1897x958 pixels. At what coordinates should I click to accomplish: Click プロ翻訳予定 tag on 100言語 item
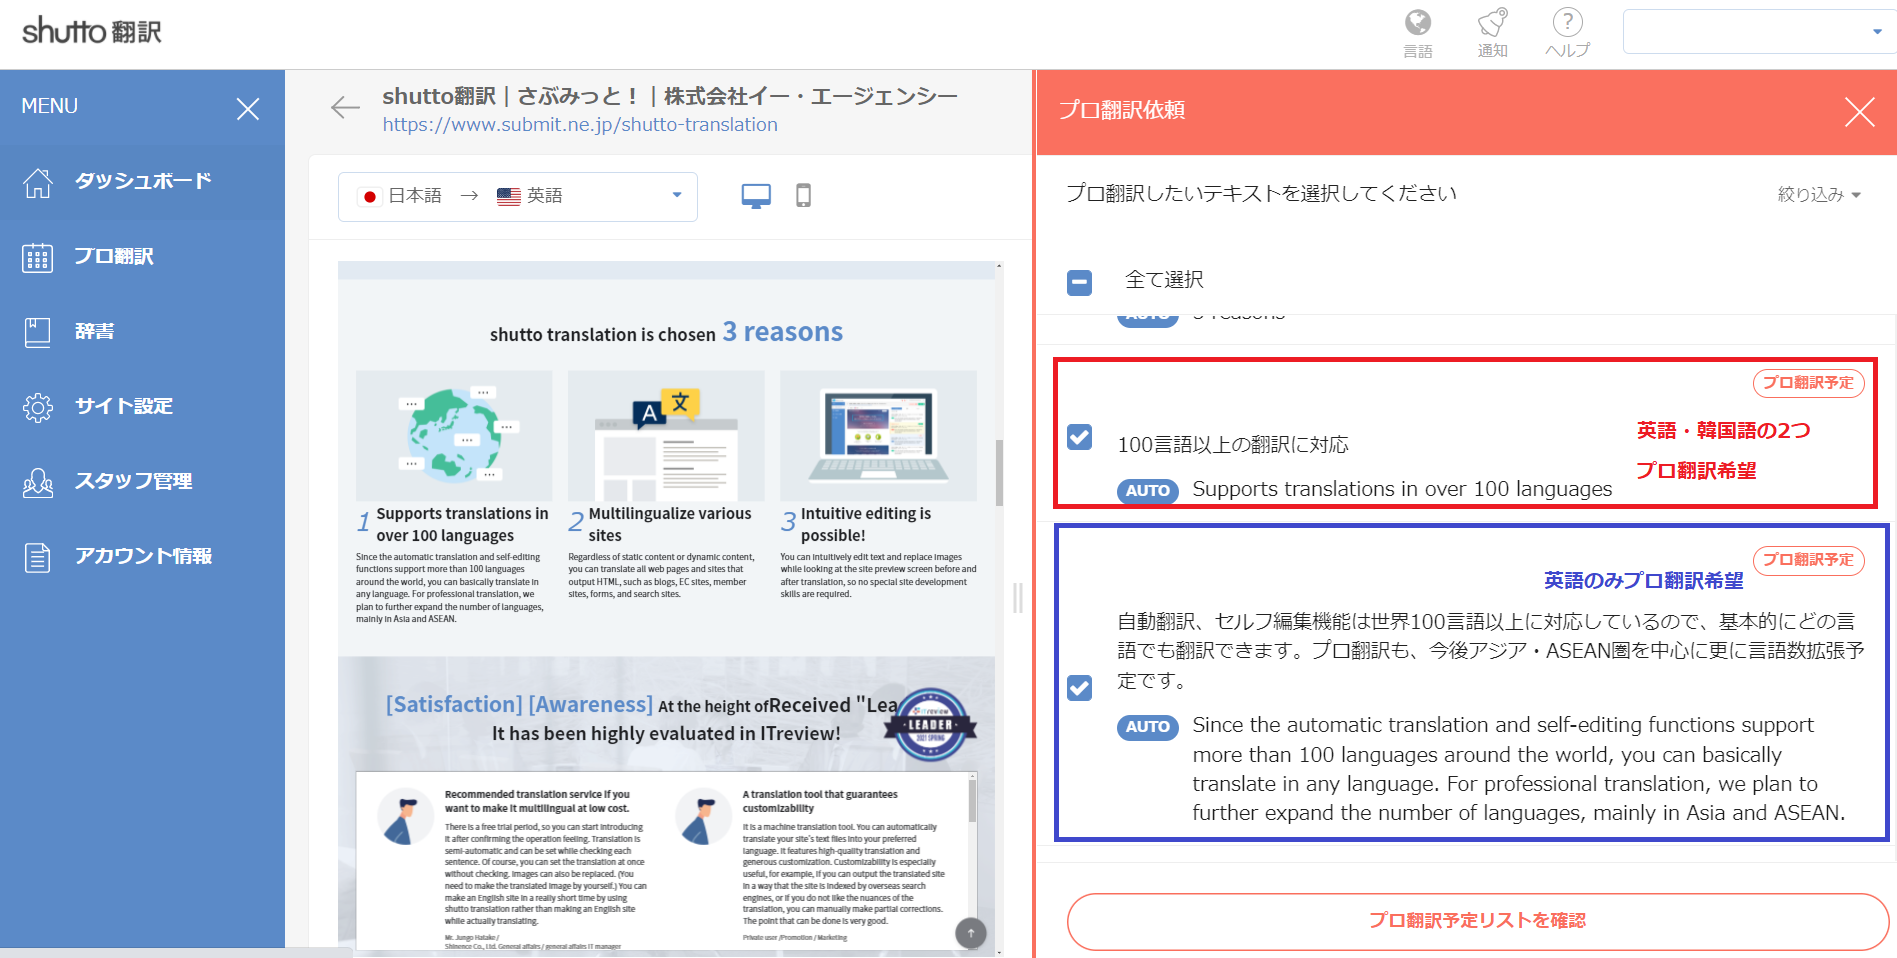[x=1808, y=383]
